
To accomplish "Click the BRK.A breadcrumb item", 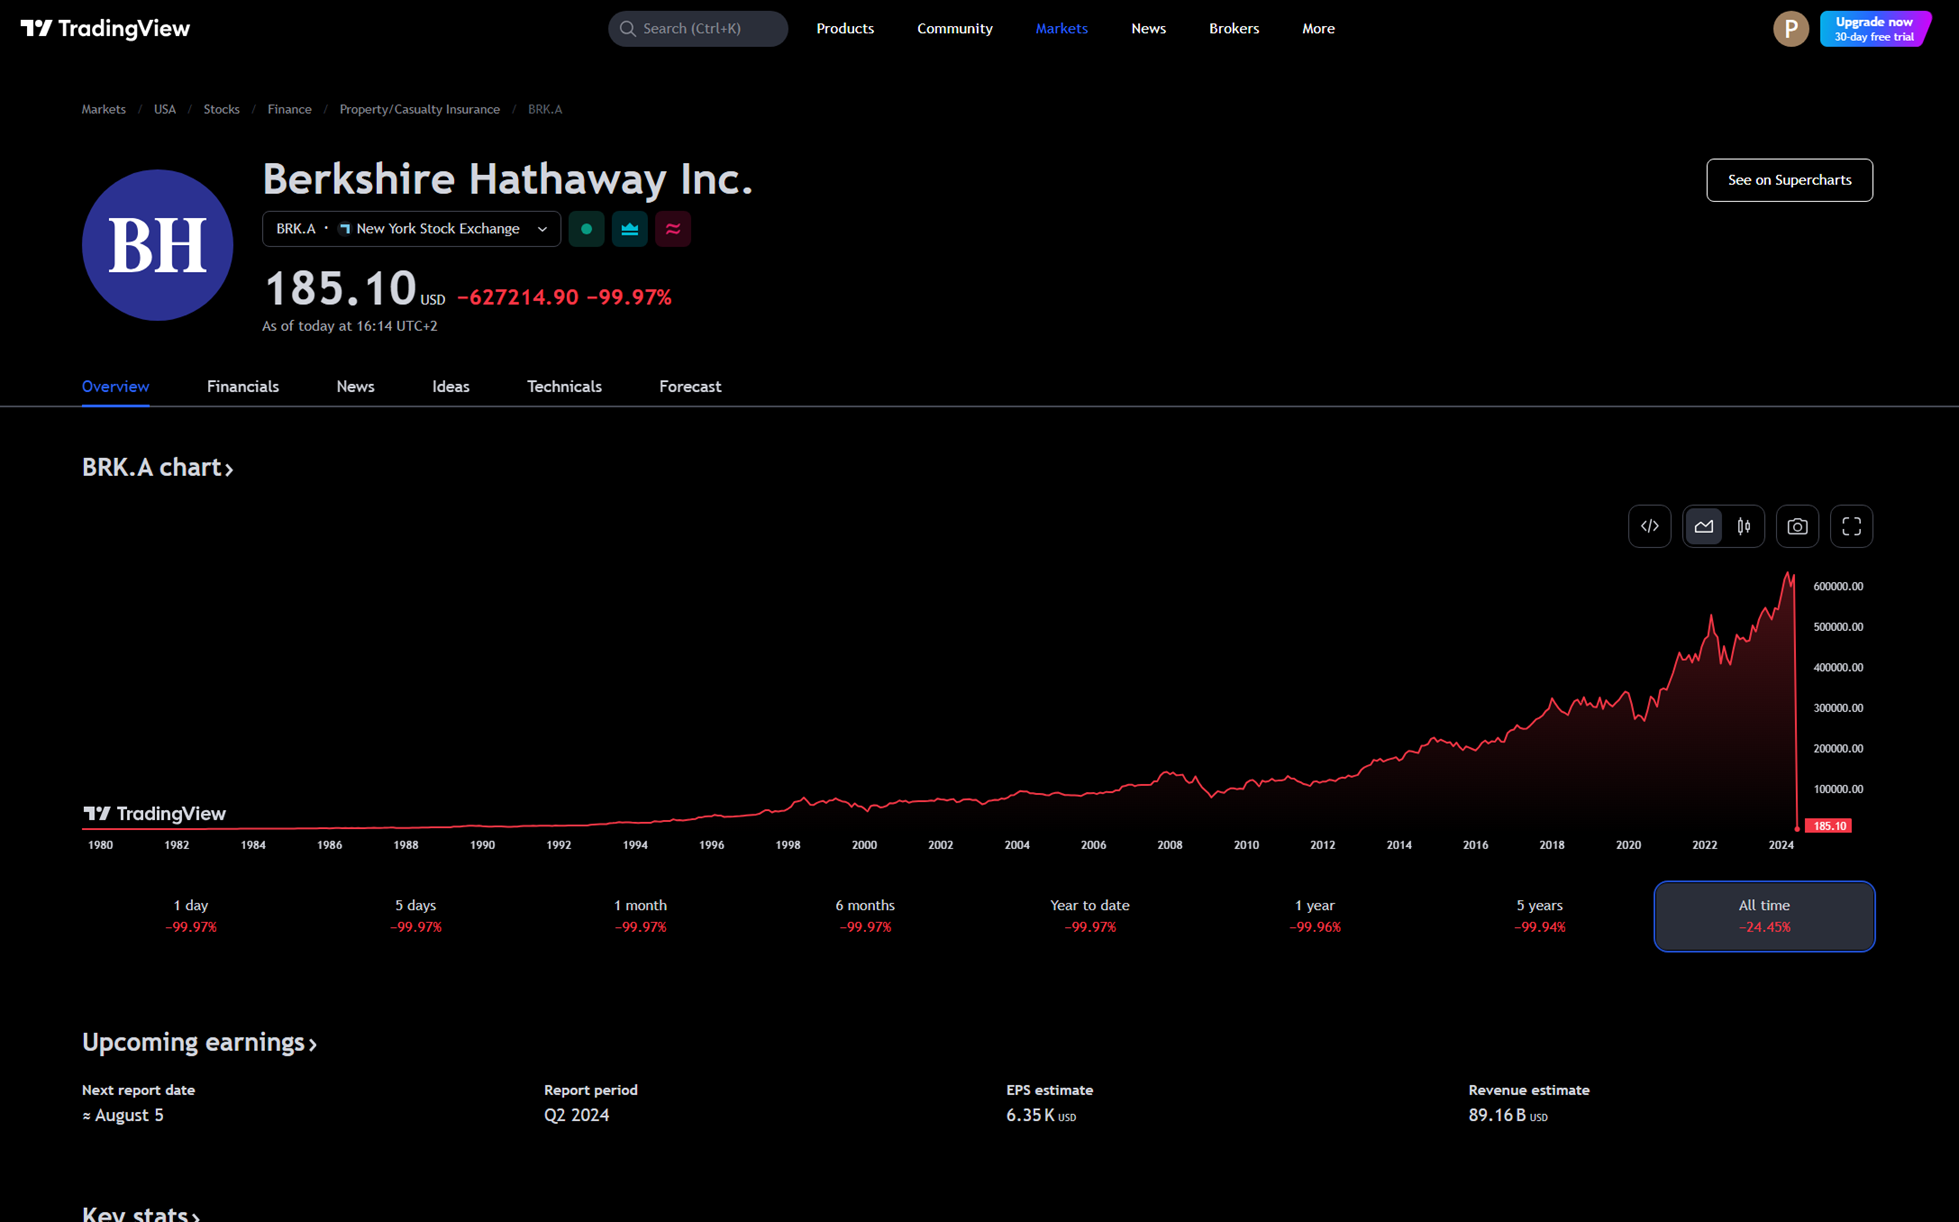I will point(545,109).
